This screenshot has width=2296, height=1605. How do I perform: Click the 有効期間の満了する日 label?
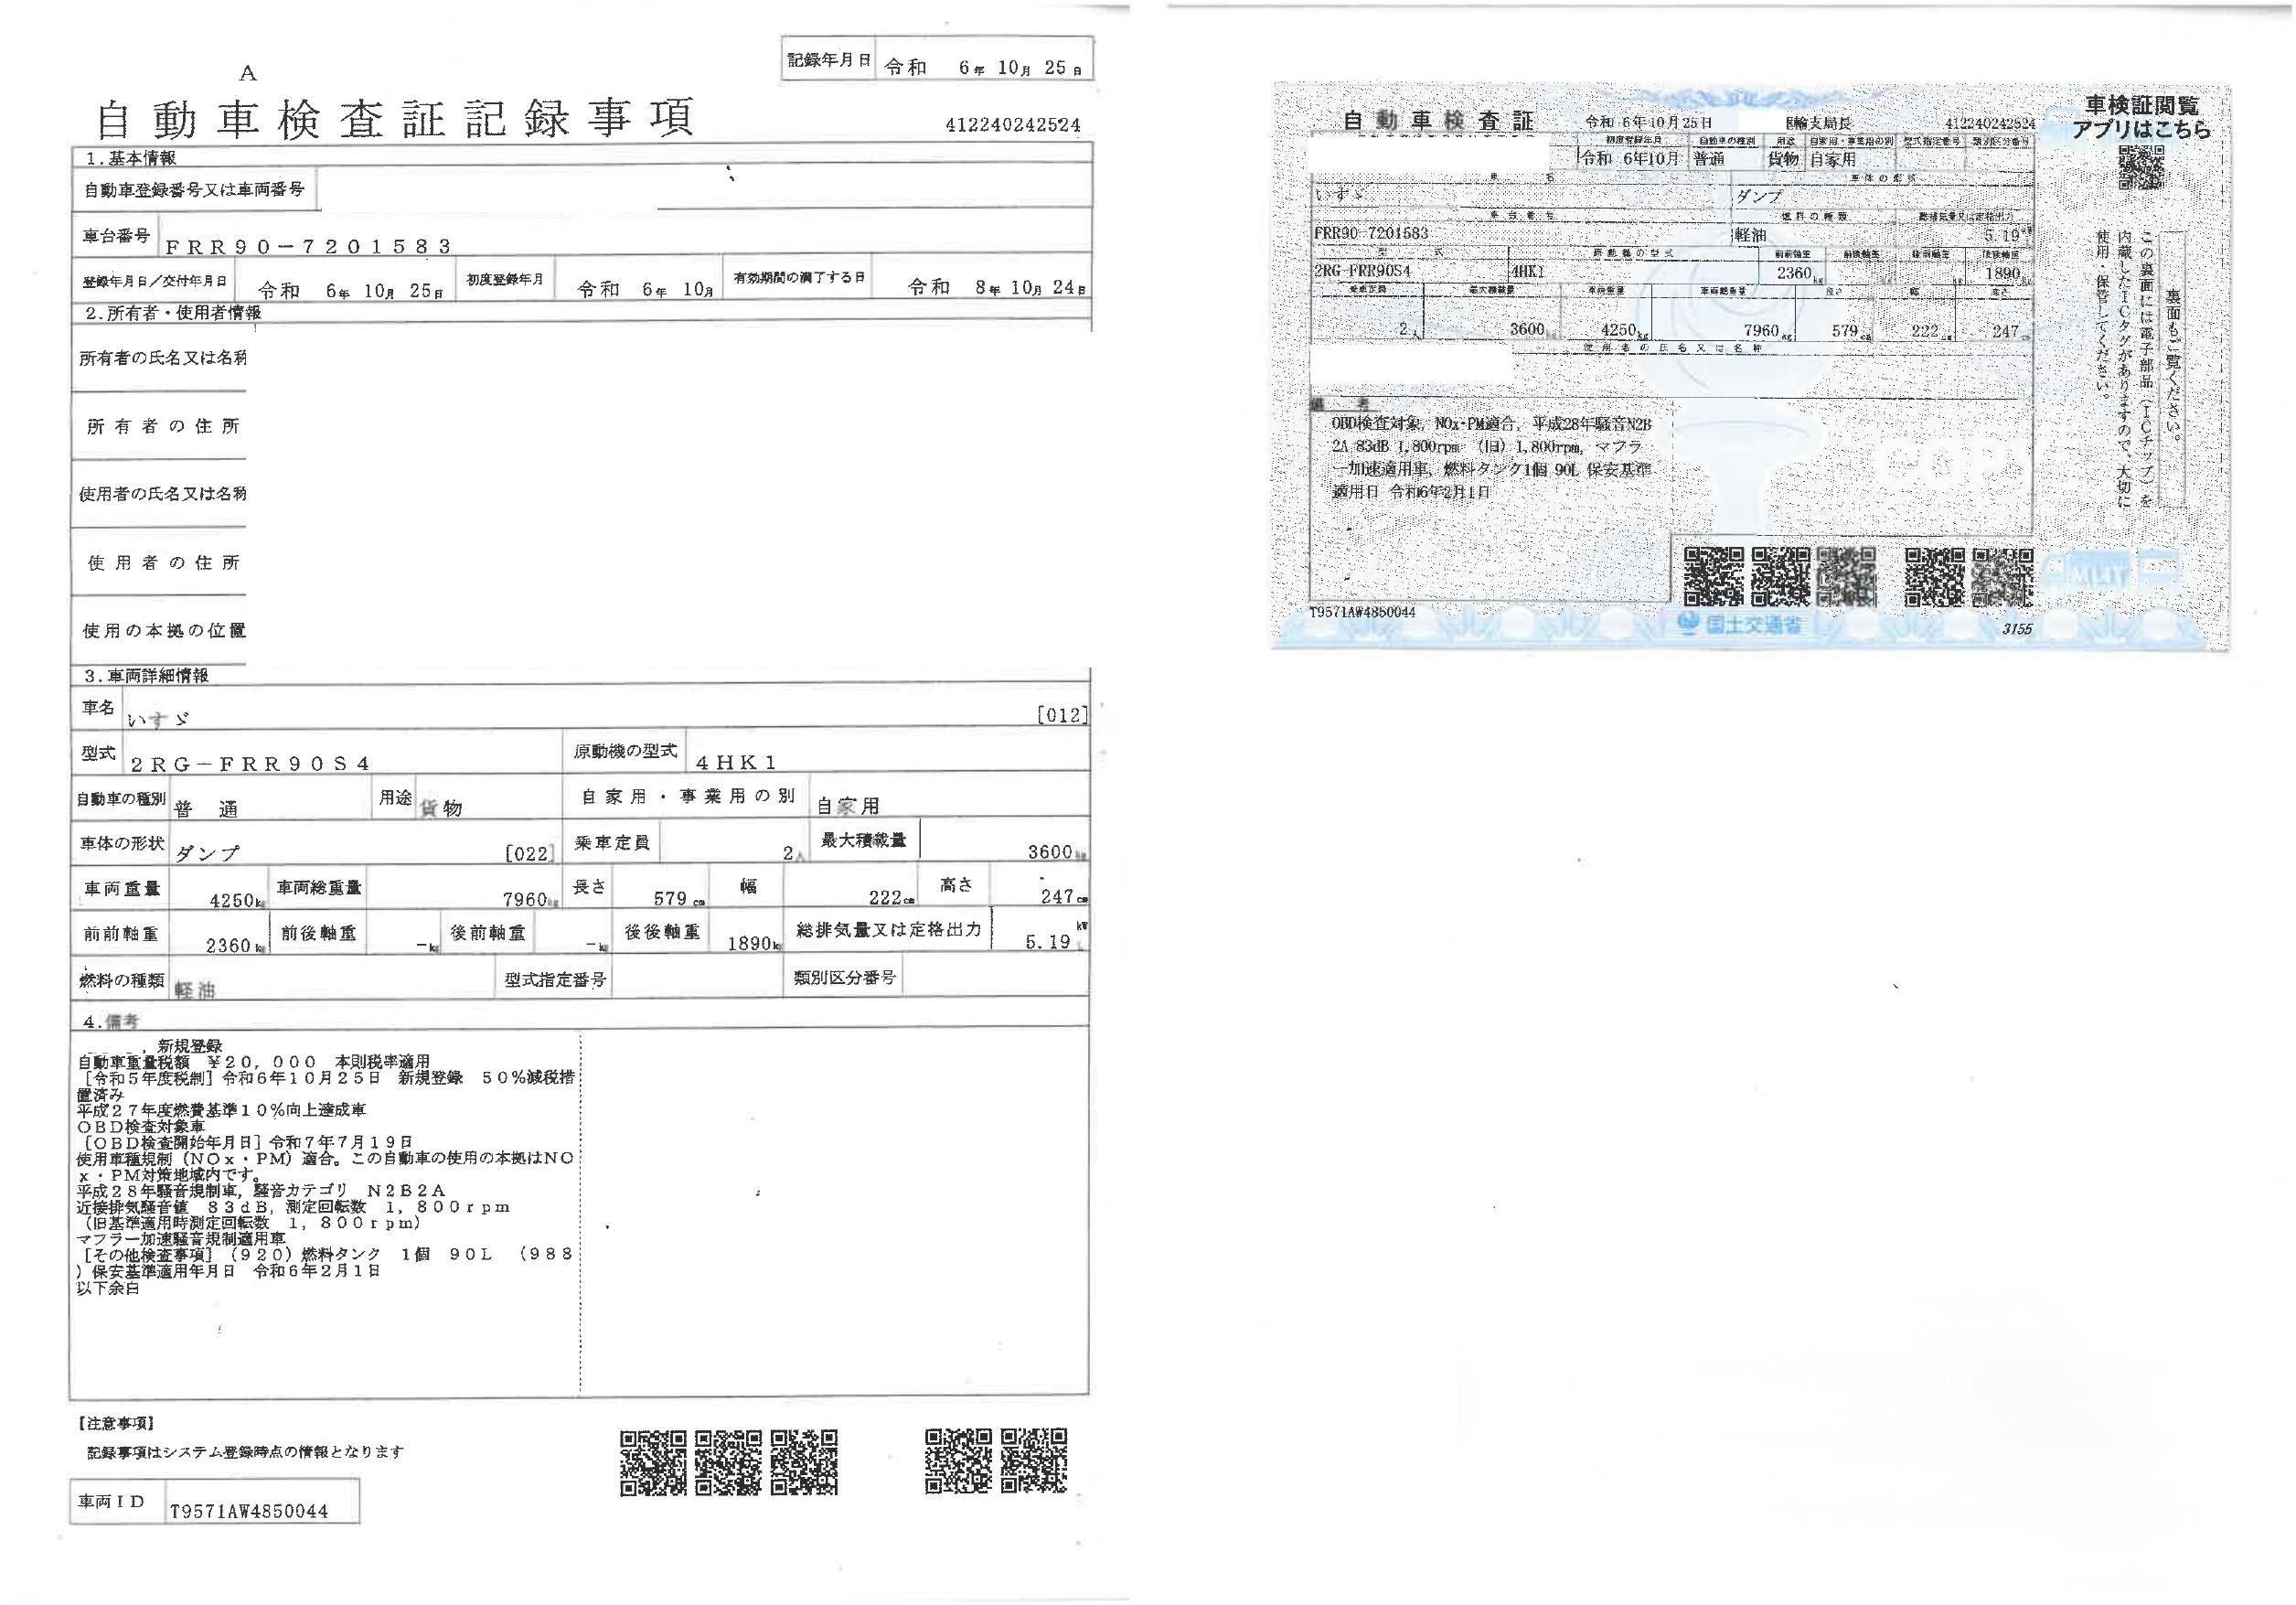pyautogui.click(x=799, y=278)
